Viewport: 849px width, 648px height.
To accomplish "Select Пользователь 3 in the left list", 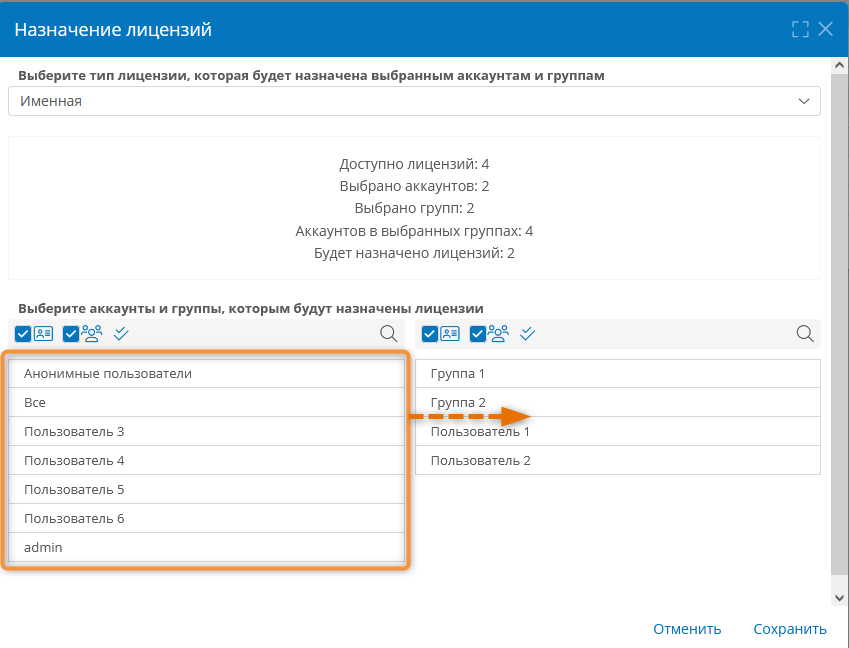I will pos(206,431).
